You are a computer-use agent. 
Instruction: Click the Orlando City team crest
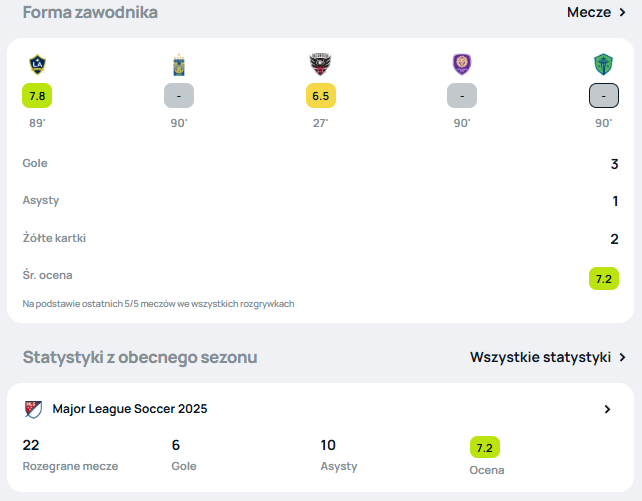point(462,64)
